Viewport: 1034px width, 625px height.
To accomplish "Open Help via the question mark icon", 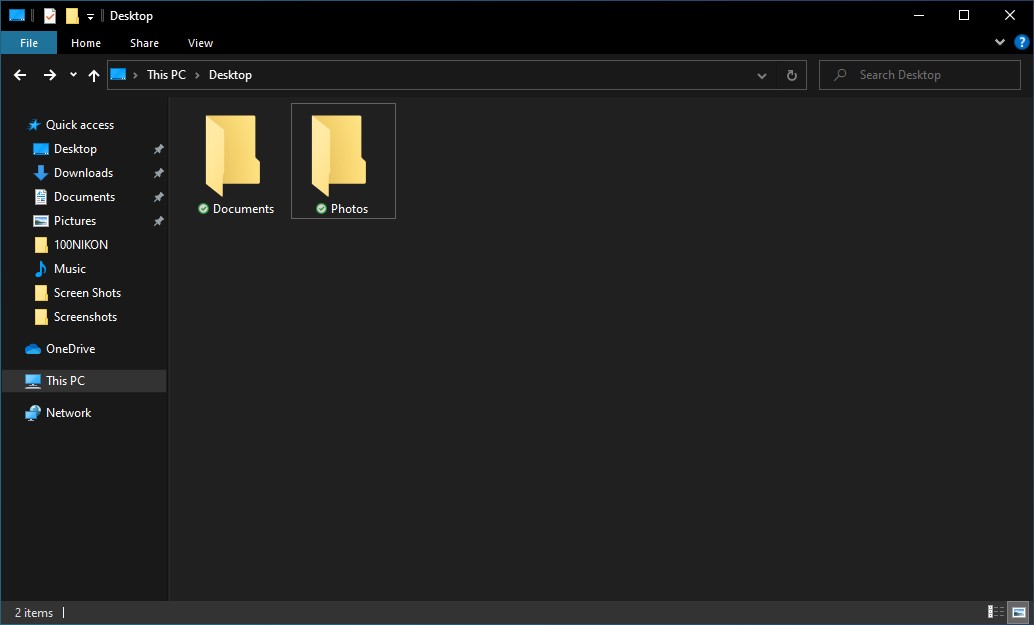I will (1021, 42).
